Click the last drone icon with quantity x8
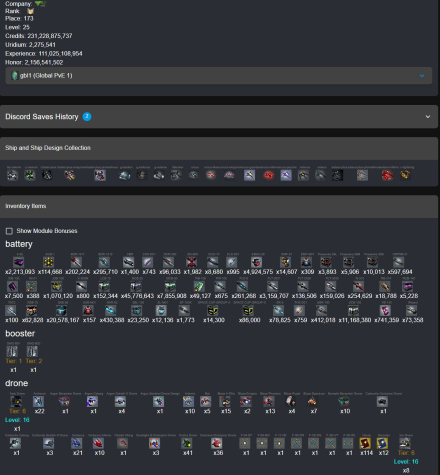Viewport: 440px width, 475px height. pos(405,443)
